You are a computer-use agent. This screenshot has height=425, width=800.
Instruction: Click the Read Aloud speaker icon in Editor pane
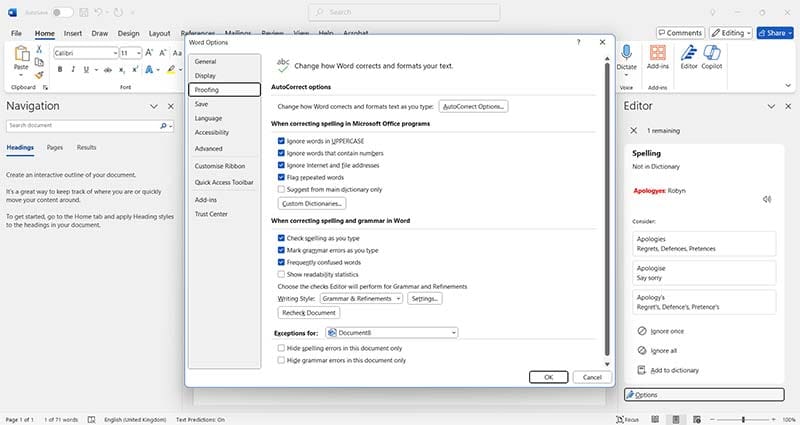click(x=767, y=199)
